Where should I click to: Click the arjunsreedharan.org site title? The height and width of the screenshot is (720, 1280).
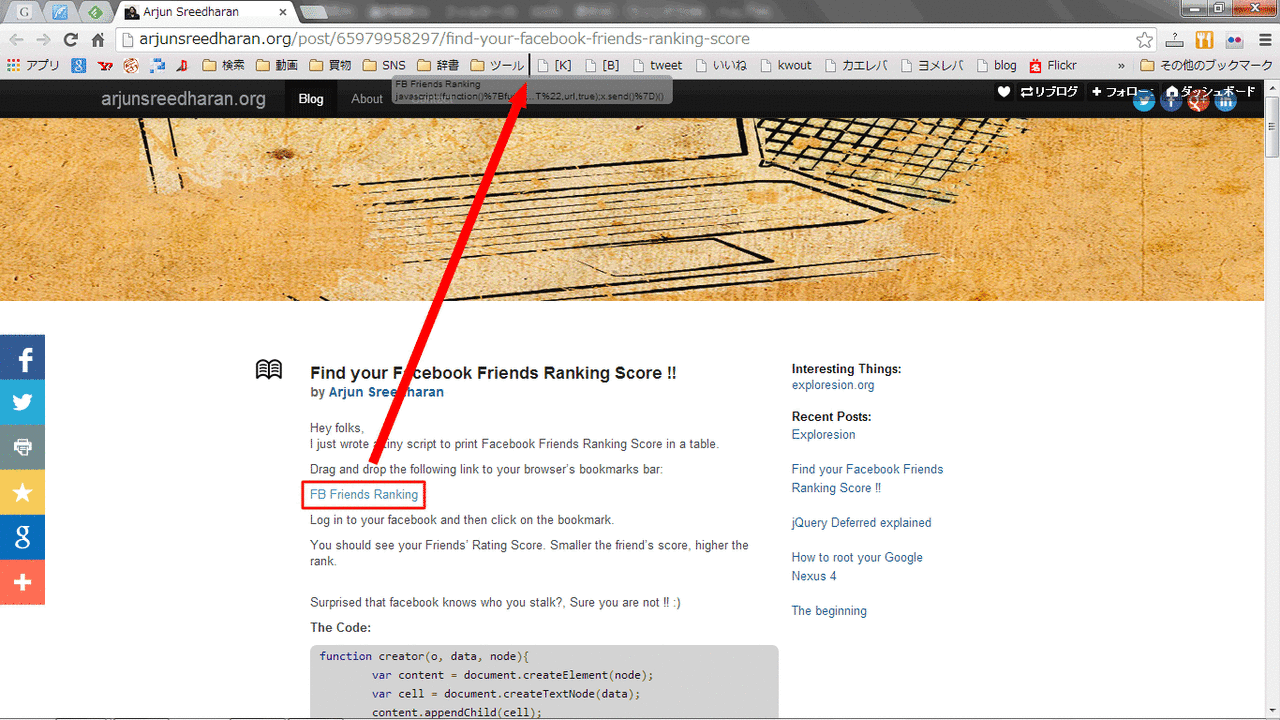(x=184, y=99)
